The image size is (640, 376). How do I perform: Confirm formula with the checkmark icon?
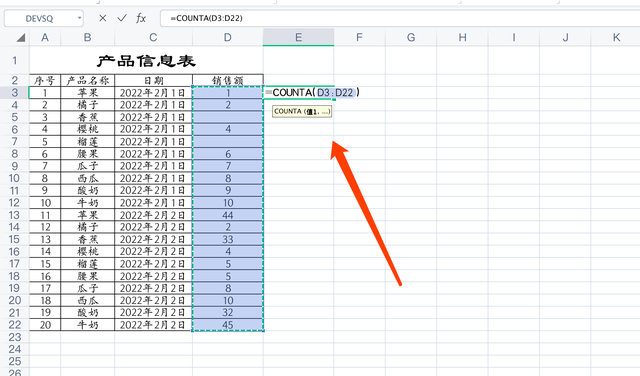(x=122, y=18)
